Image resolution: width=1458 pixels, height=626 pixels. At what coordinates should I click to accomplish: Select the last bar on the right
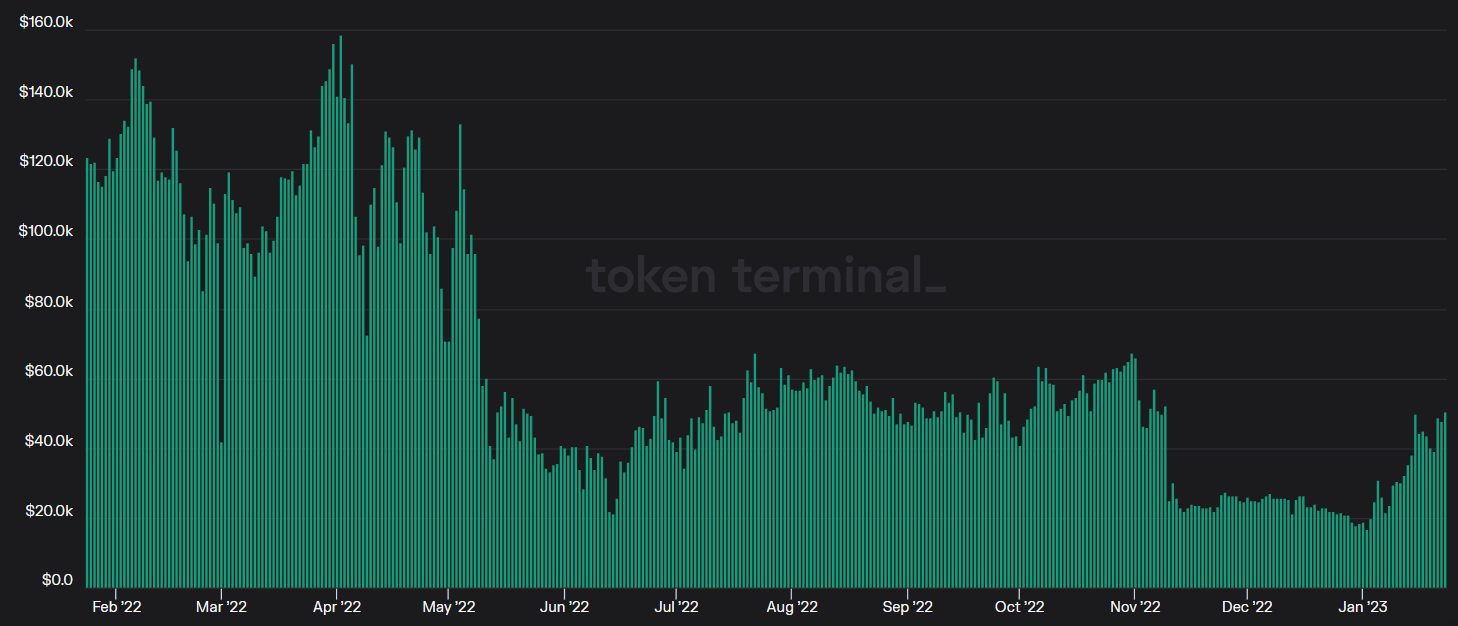click(x=1445, y=500)
